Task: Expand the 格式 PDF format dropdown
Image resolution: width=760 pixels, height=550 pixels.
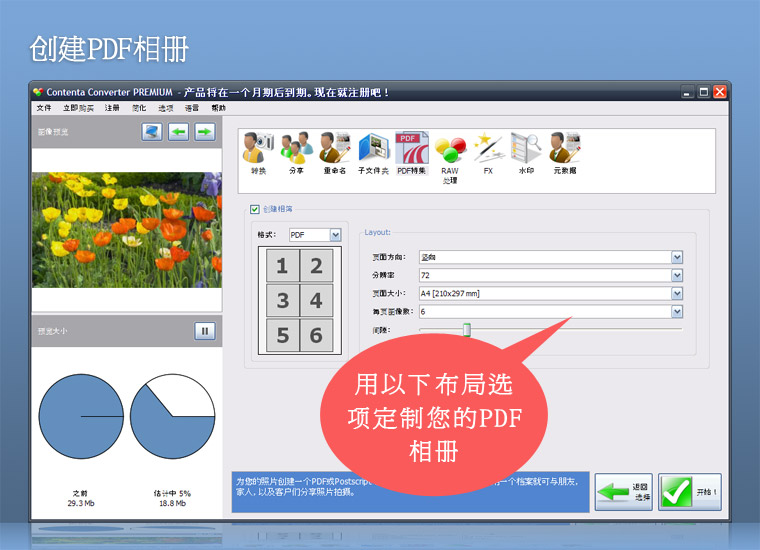Action: click(335, 235)
